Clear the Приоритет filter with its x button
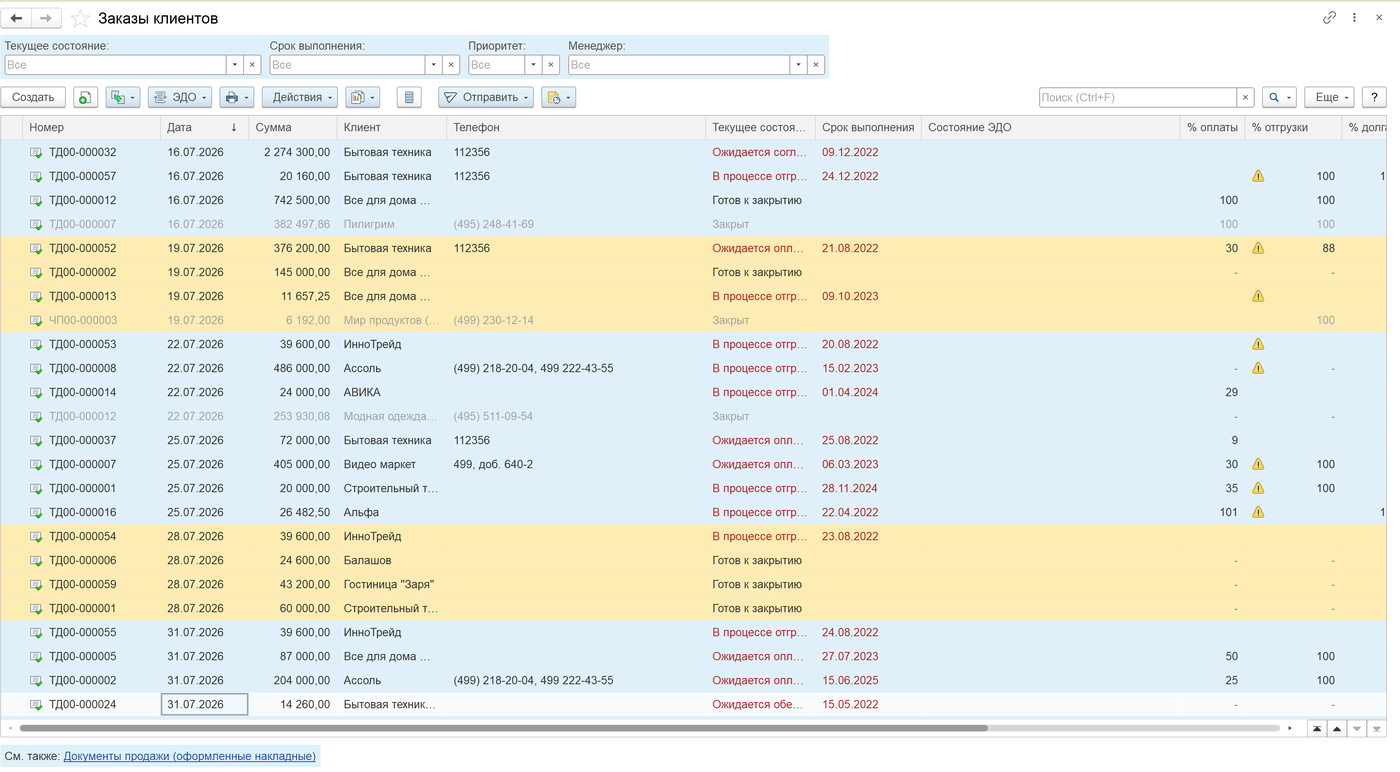The width and height of the screenshot is (1400, 772). pos(552,65)
